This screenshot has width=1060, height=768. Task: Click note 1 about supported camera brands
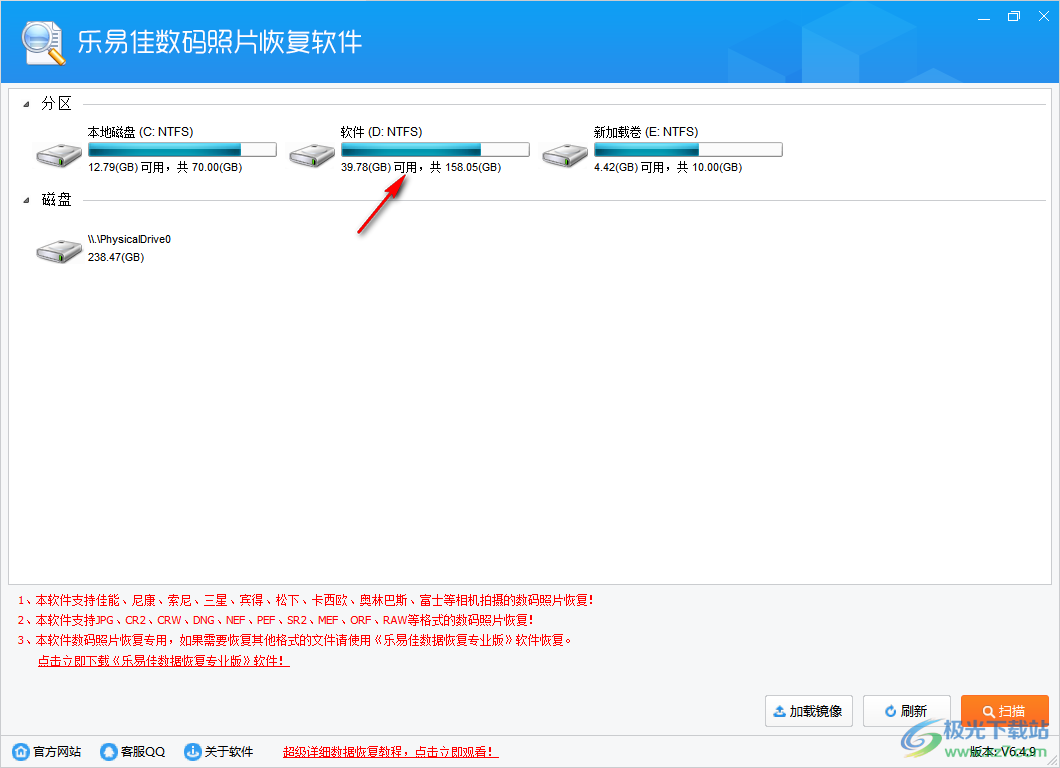coord(306,600)
